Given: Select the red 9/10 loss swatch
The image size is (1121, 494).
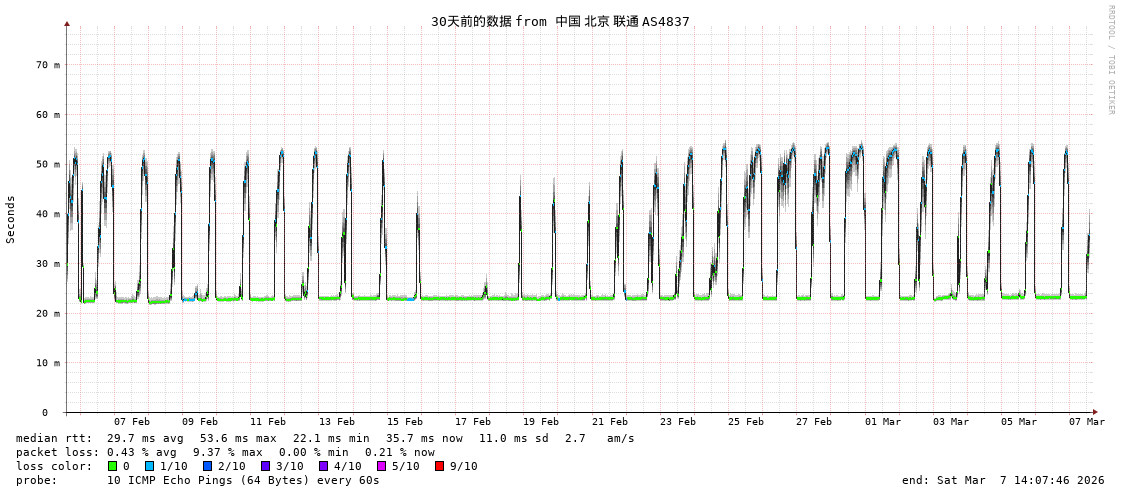Looking at the screenshot, I should tap(440, 466).
